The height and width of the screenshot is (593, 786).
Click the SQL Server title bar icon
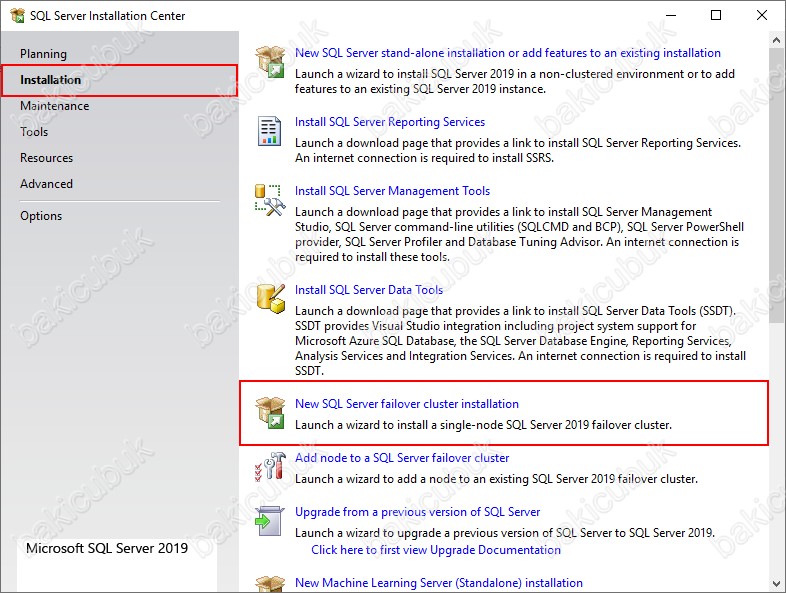18,16
